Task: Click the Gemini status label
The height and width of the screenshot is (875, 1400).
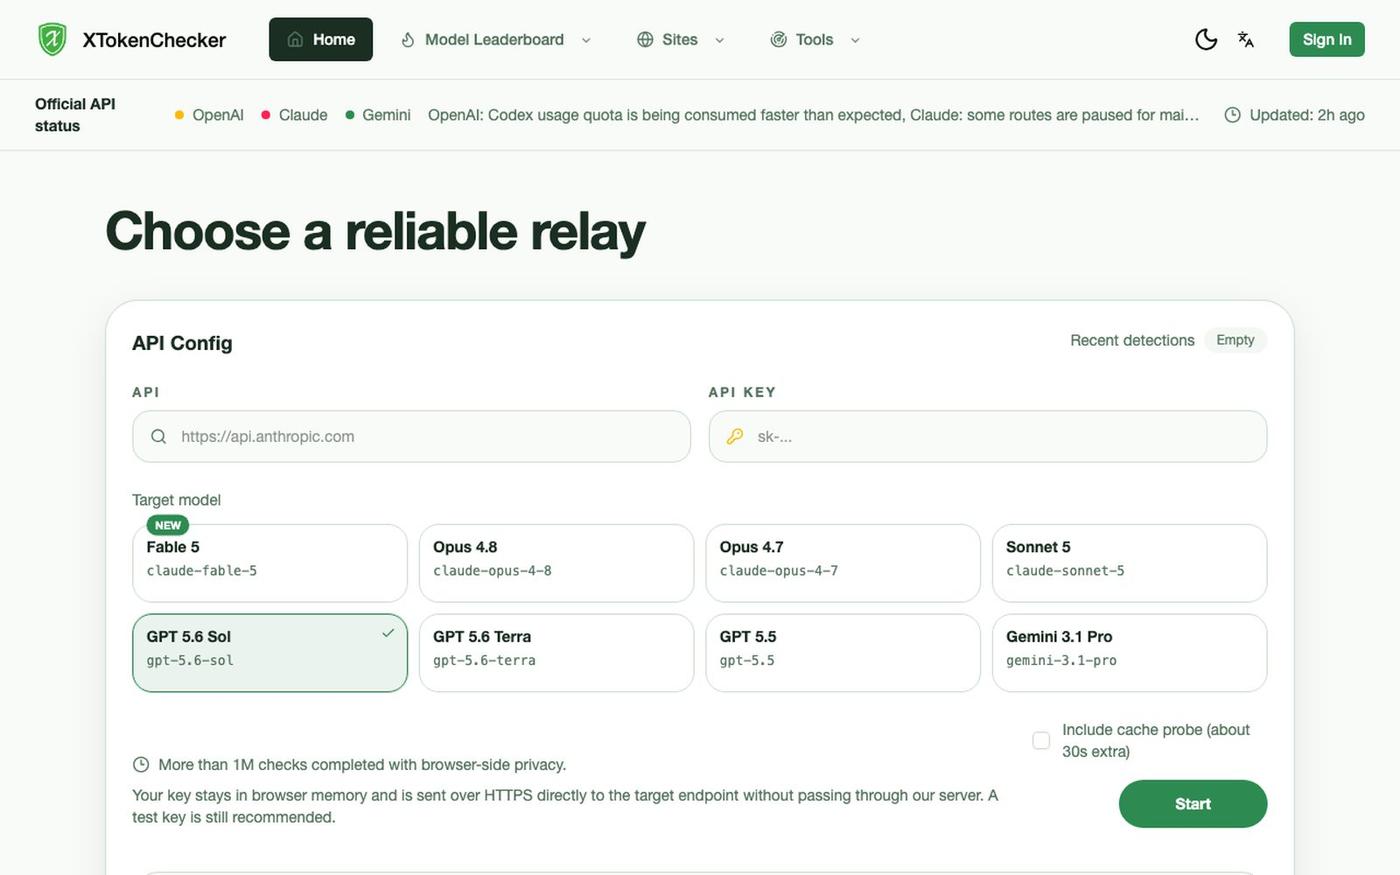Action: (386, 115)
